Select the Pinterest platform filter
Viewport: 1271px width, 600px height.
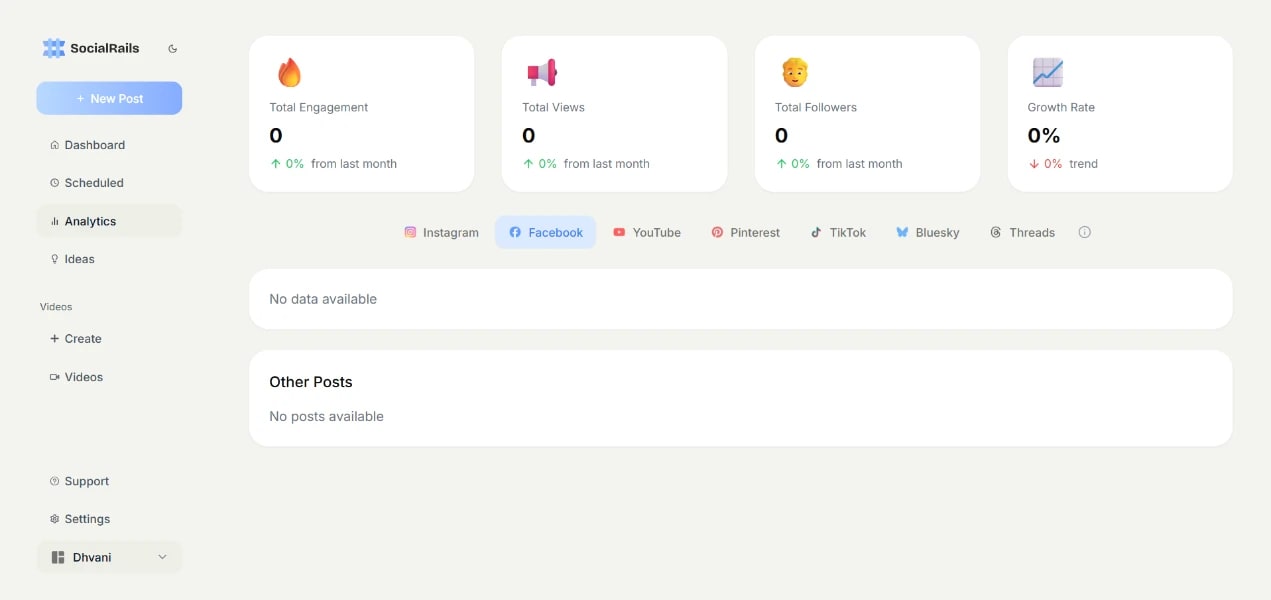(746, 232)
